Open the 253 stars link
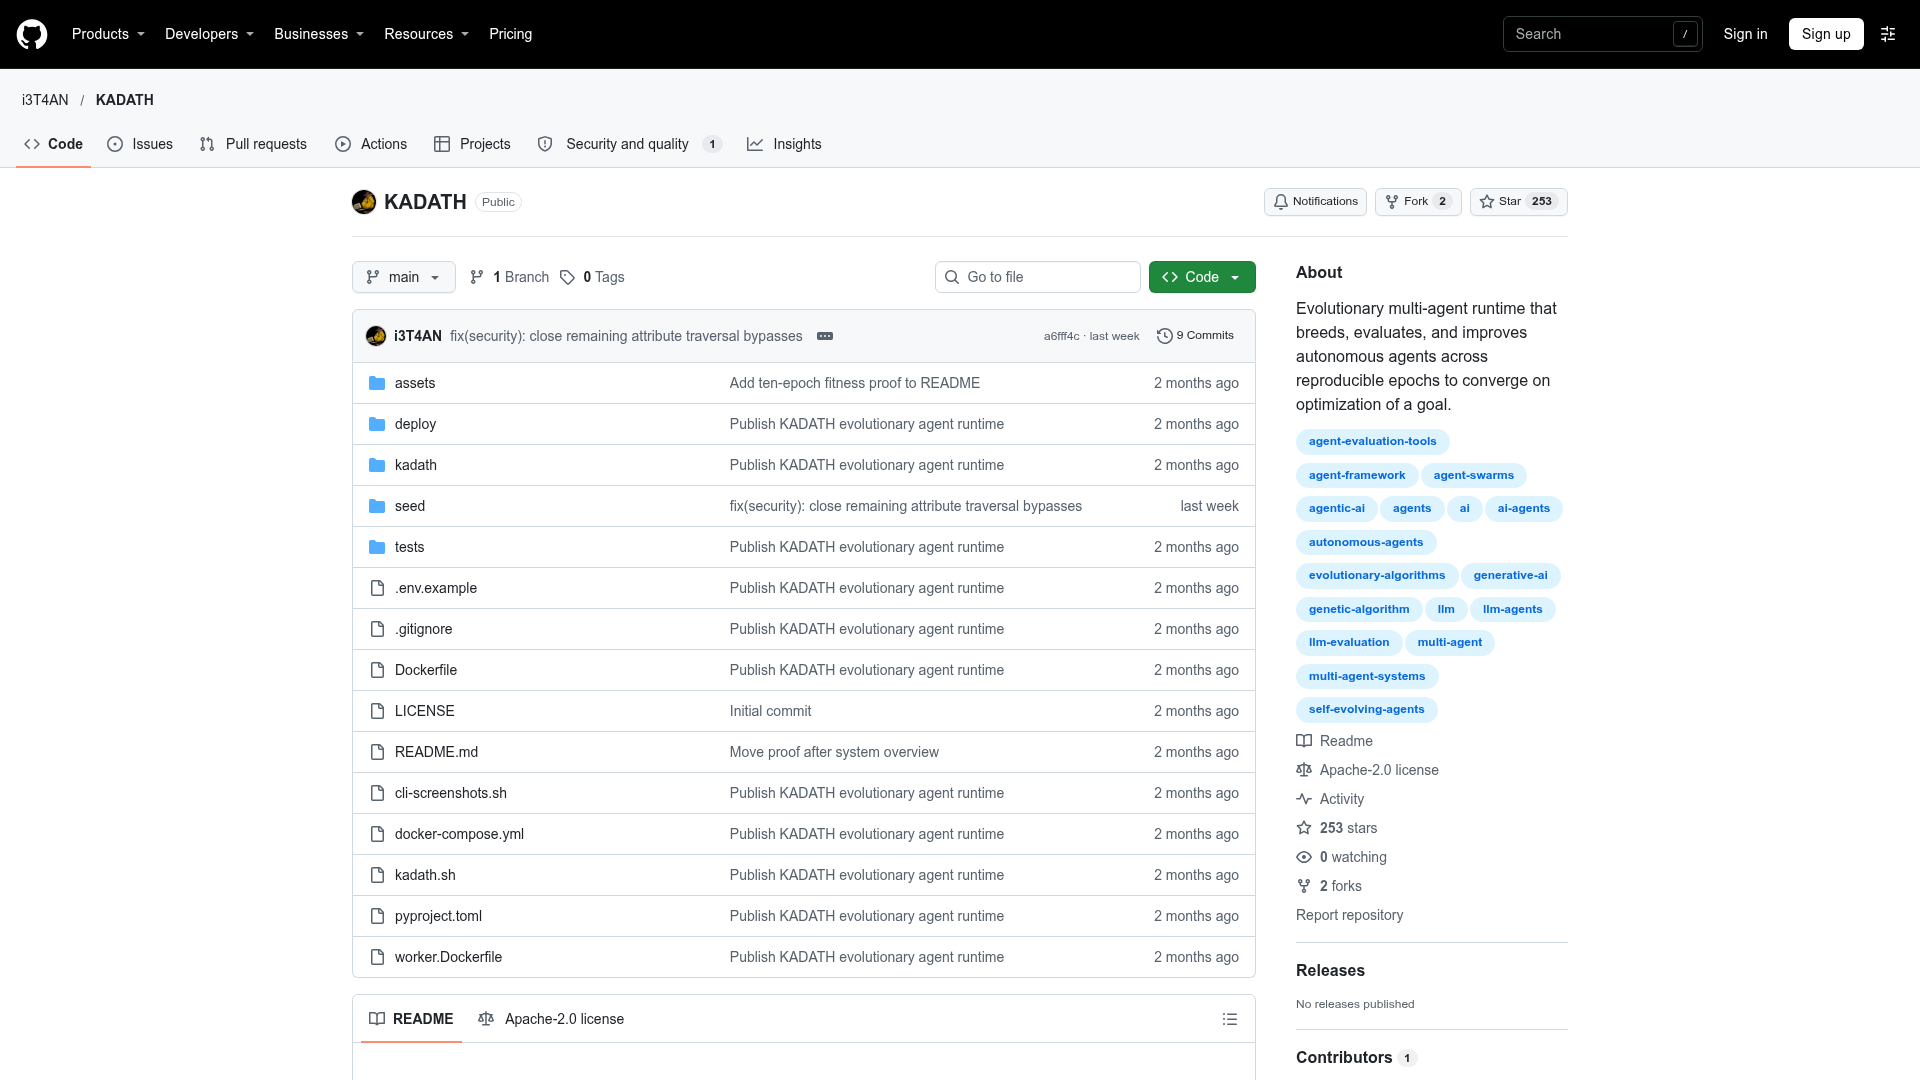This screenshot has height=1080, width=1920. coord(1337,828)
